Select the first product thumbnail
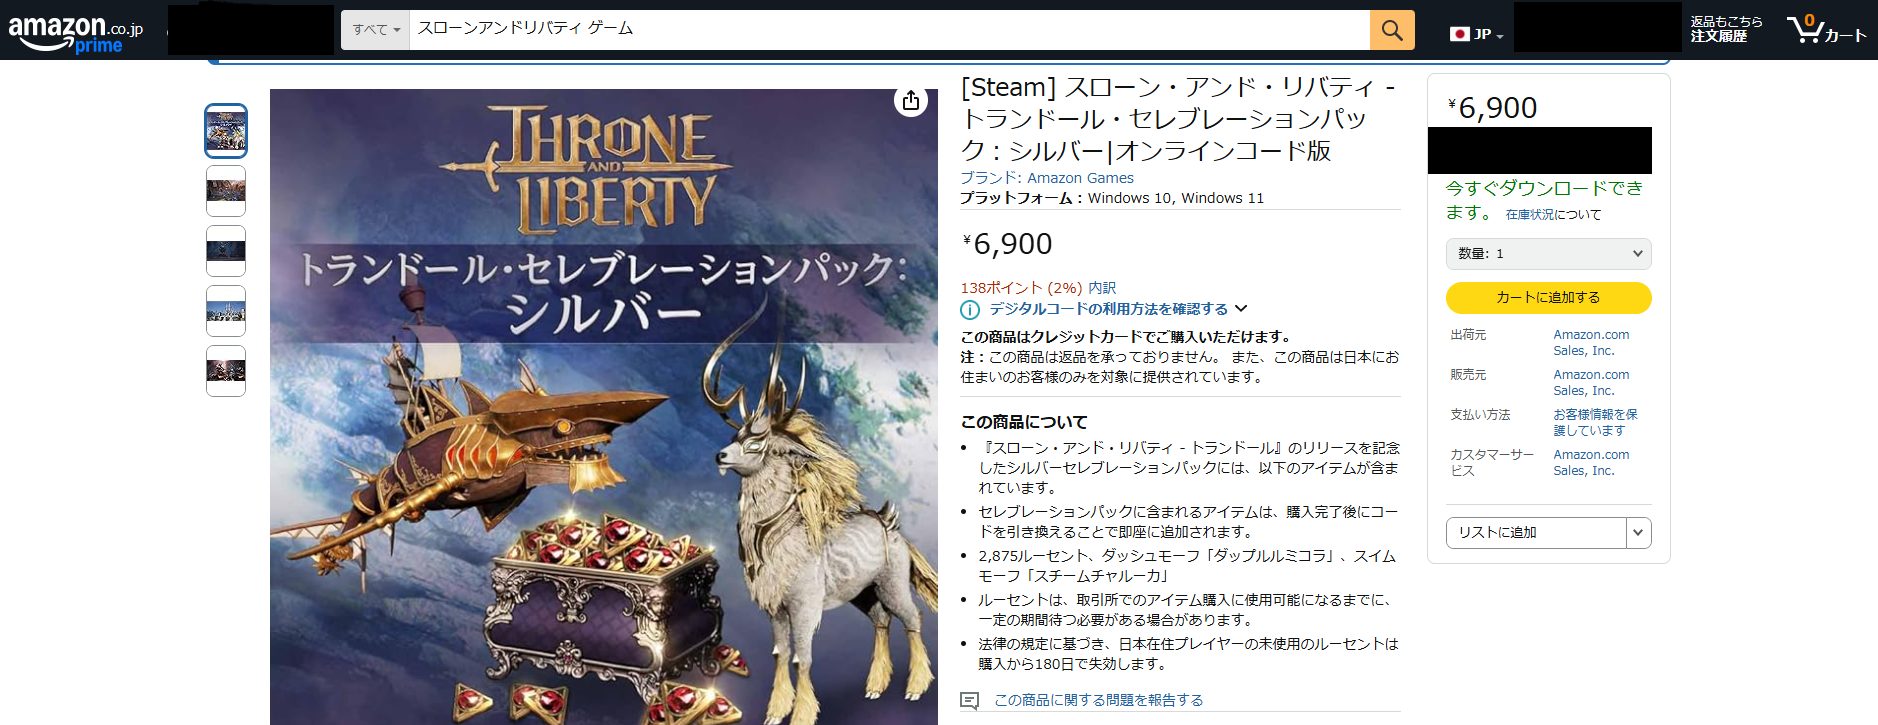This screenshot has width=1878, height=725. pyautogui.click(x=226, y=131)
